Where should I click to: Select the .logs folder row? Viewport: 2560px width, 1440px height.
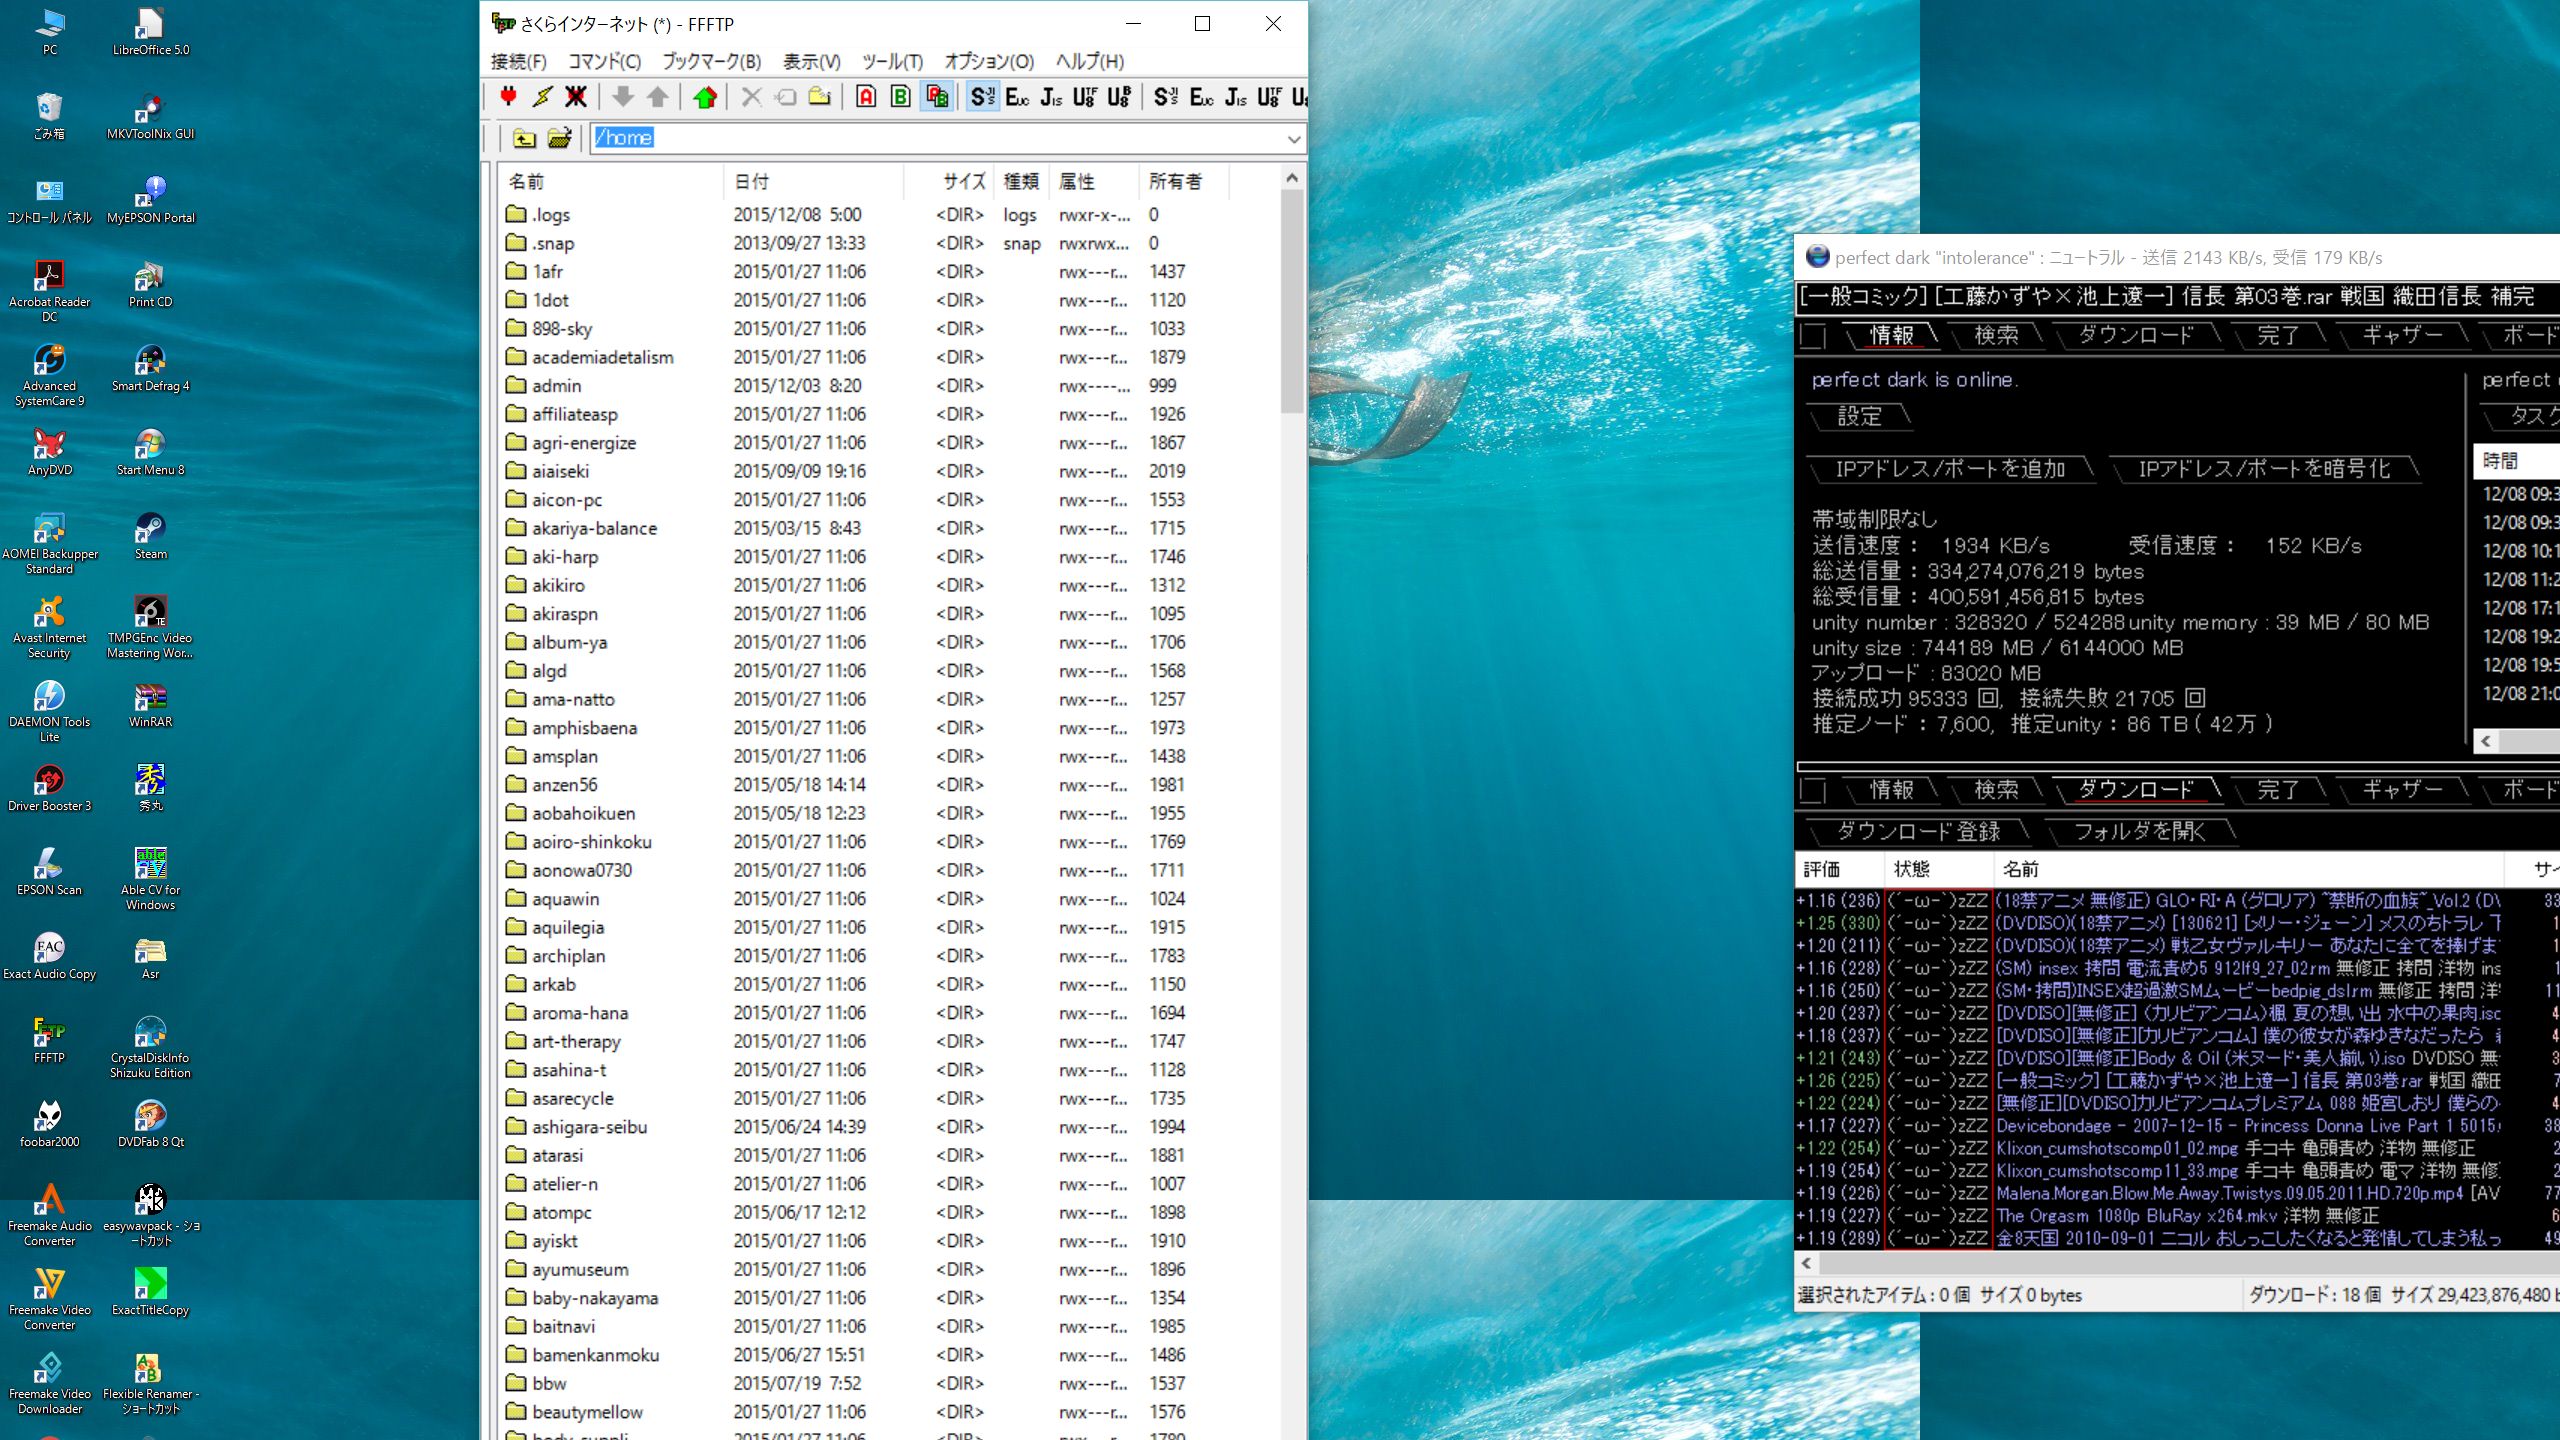[x=888, y=214]
